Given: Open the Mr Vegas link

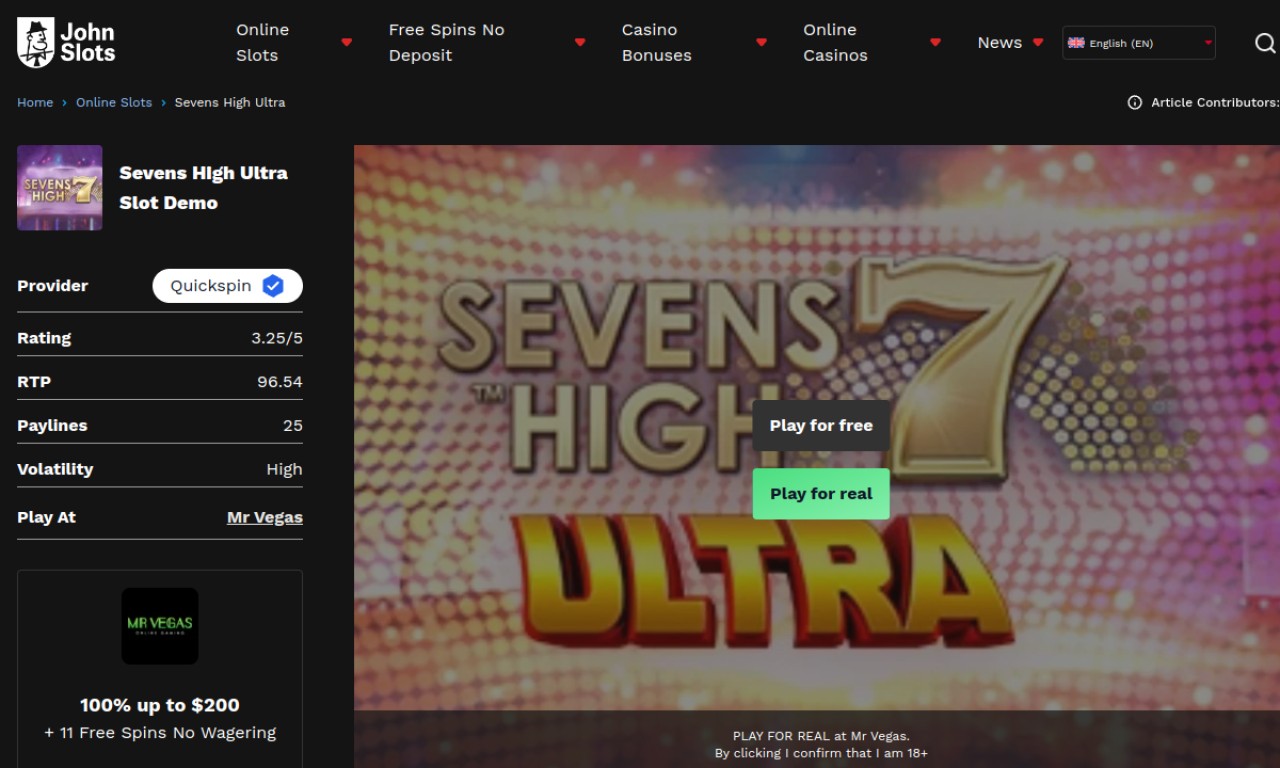Looking at the screenshot, I should (x=265, y=517).
